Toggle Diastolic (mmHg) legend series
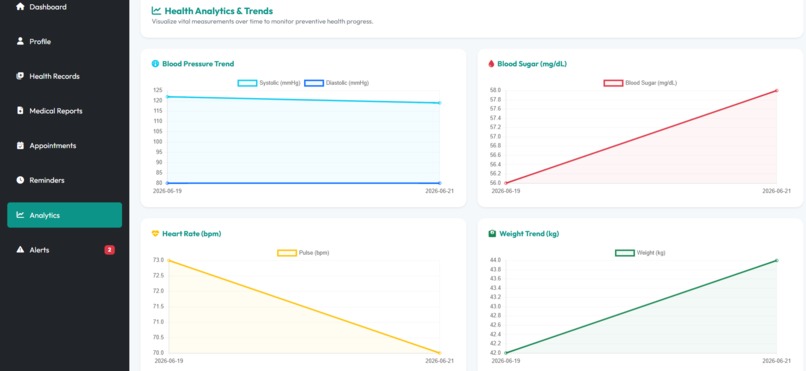 pos(337,83)
